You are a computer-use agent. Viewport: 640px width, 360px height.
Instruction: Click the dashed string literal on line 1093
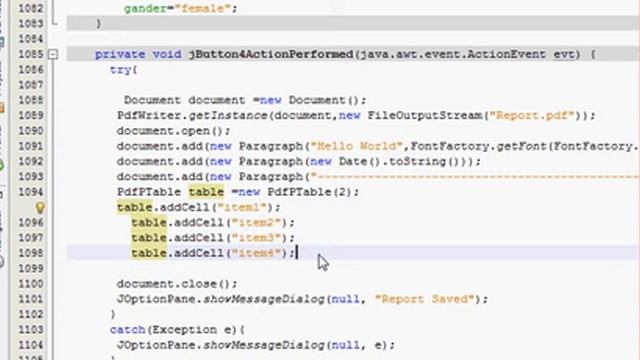(475, 177)
